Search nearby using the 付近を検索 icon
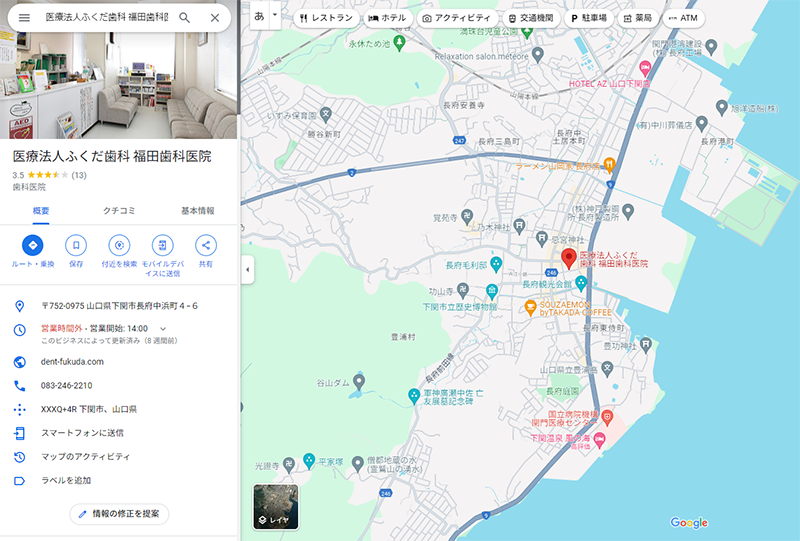The width and height of the screenshot is (800, 541). (119, 245)
